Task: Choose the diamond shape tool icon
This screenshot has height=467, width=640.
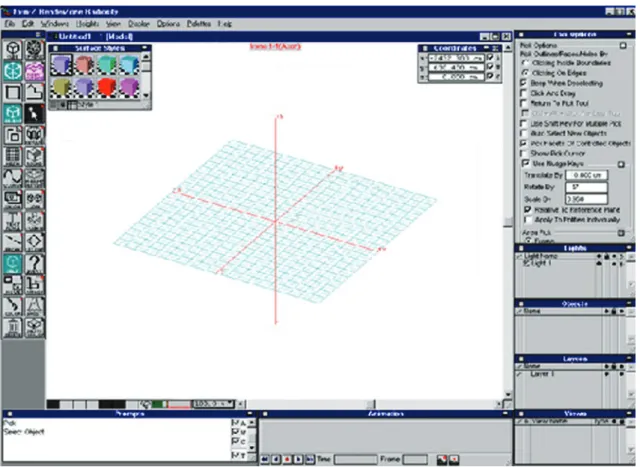Action: pos(34,242)
